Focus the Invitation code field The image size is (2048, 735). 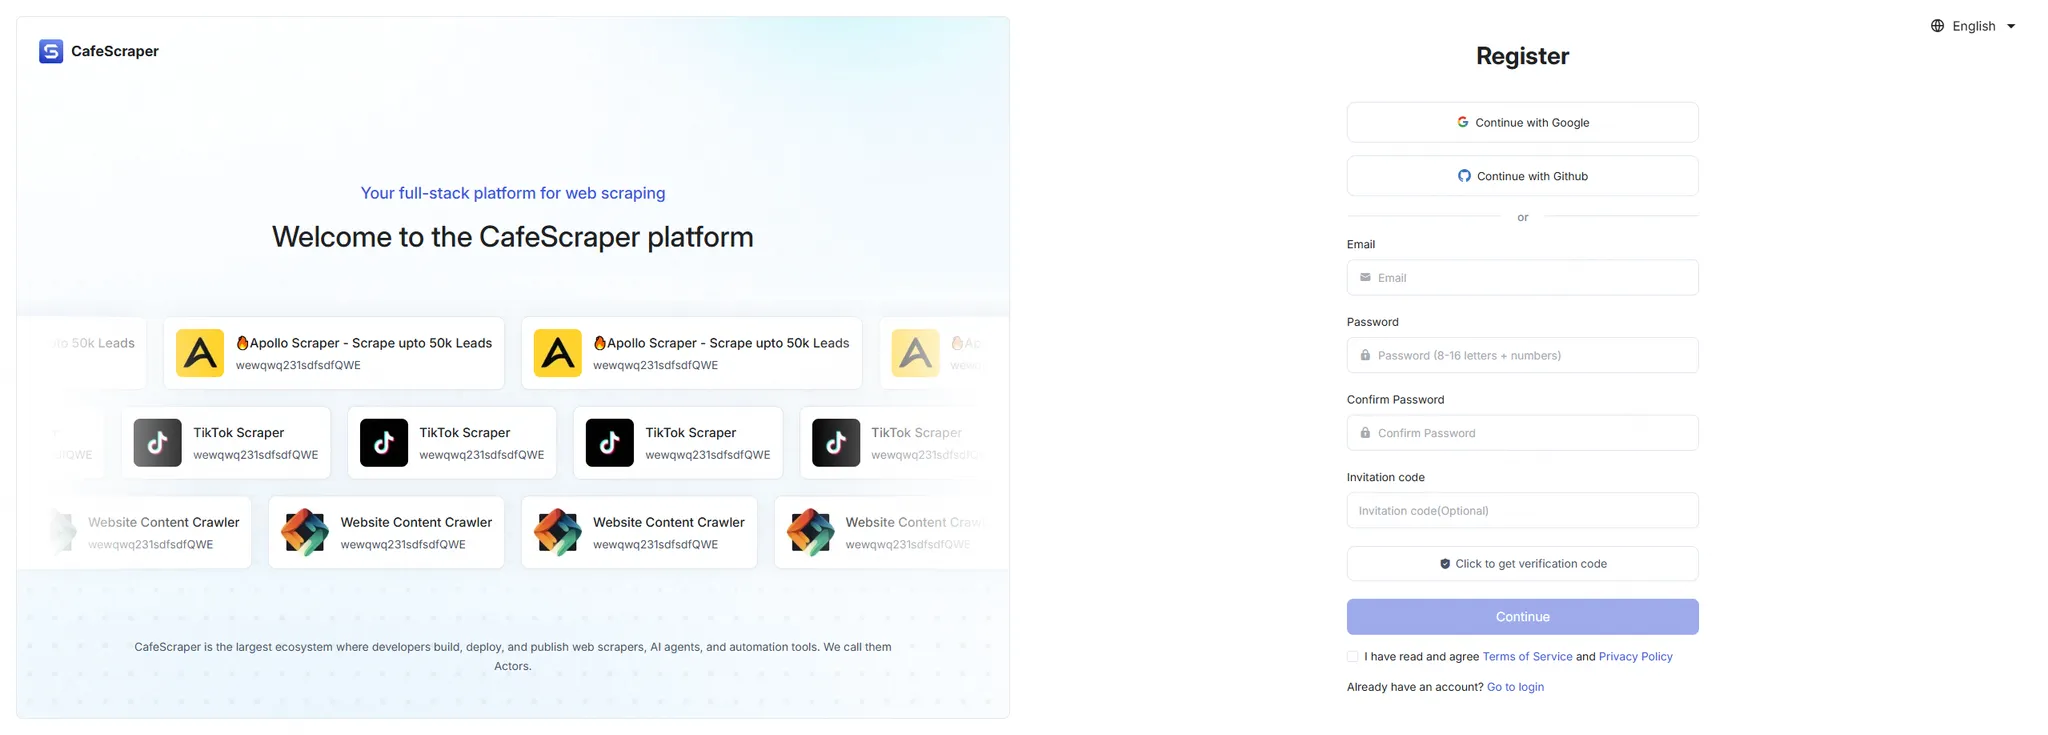[x=1522, y=510]
